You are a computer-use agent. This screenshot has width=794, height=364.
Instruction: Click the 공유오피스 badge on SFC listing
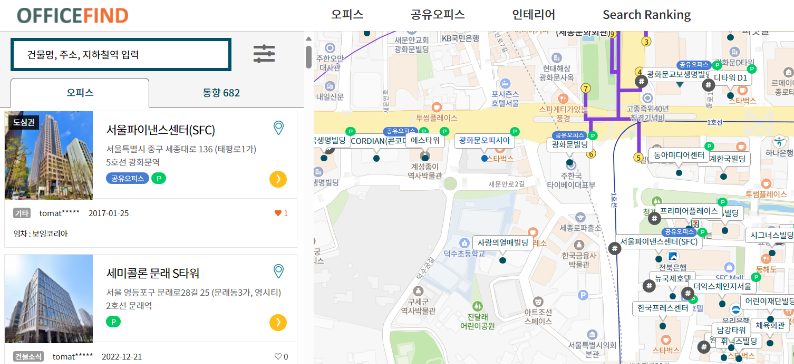[x=128, y=178]
